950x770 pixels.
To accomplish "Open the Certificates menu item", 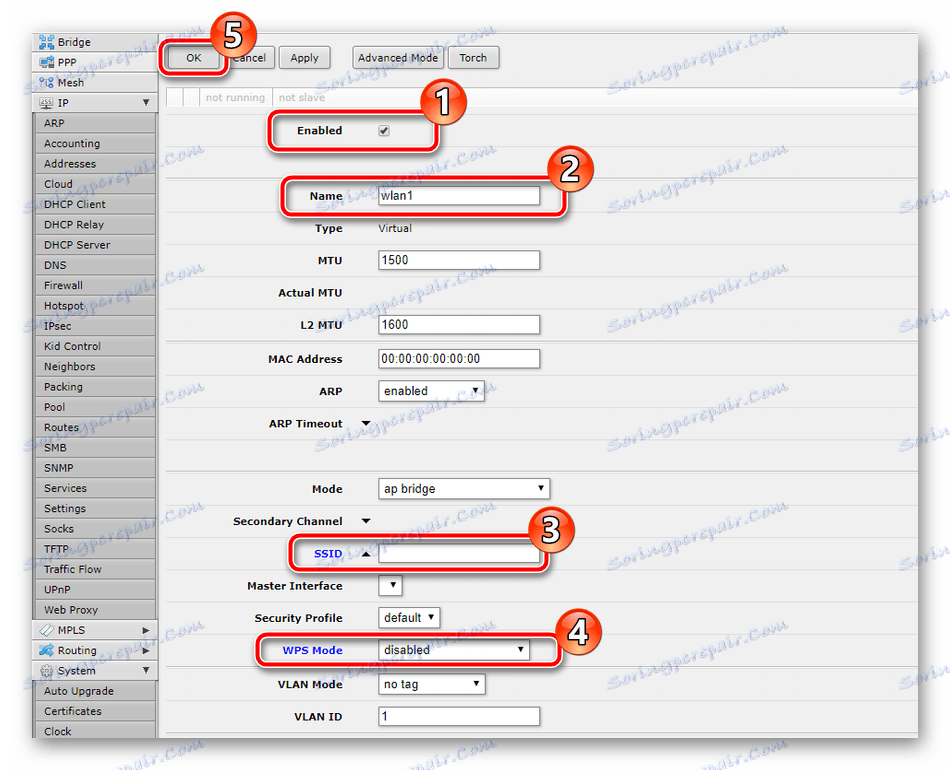I will [x=95, y=711].
